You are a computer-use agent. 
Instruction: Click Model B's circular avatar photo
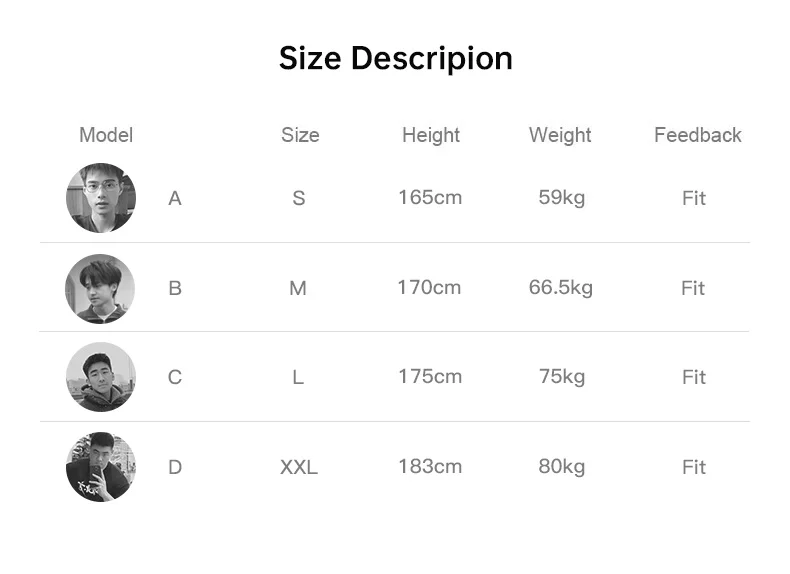[100, 289]
